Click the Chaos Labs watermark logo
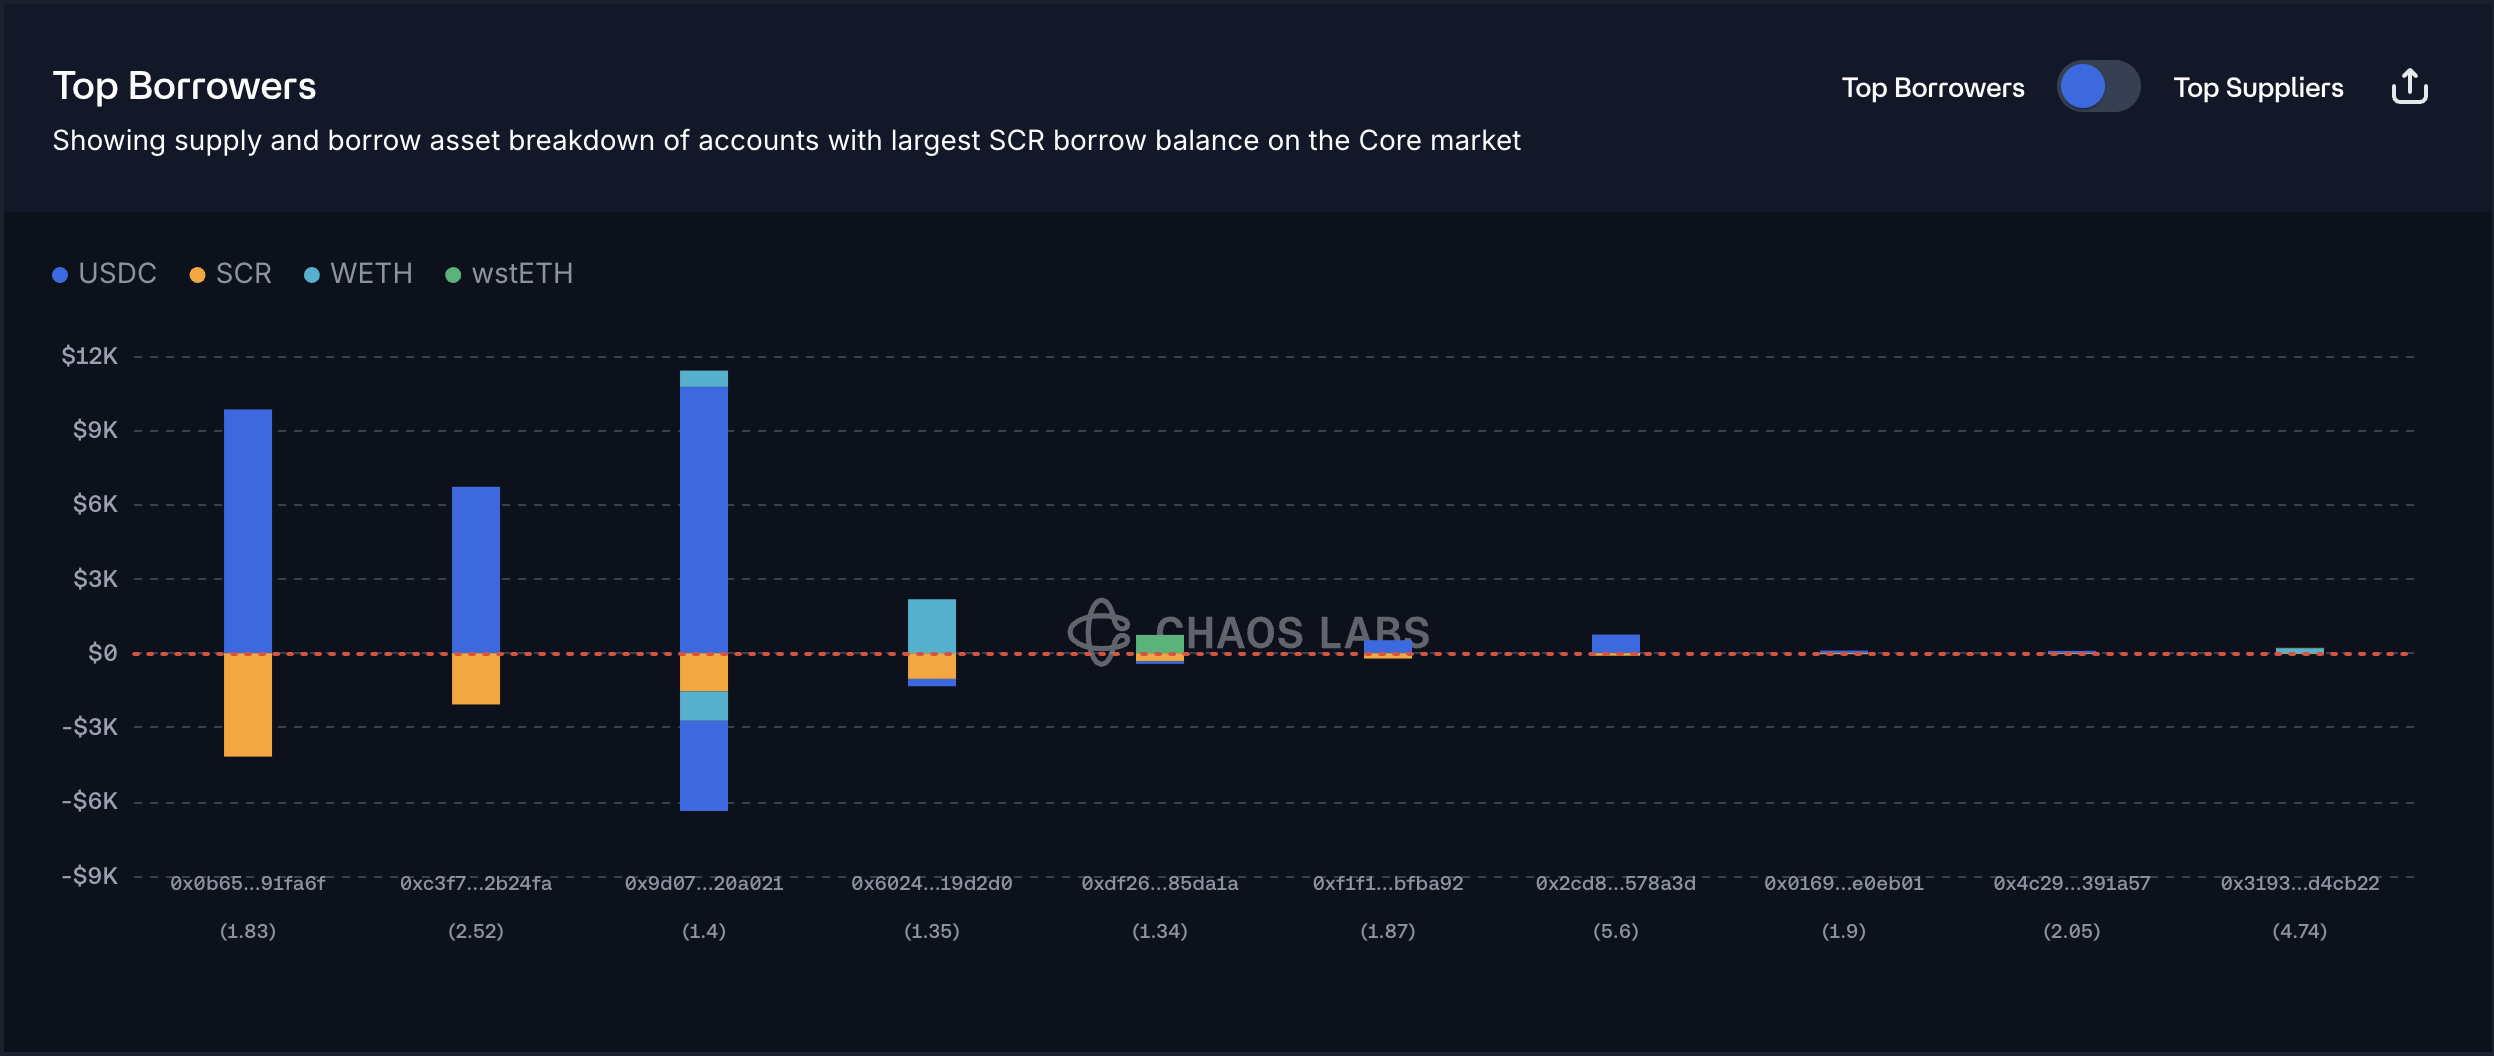The image size is (2494, 1056). [1100, 632]
